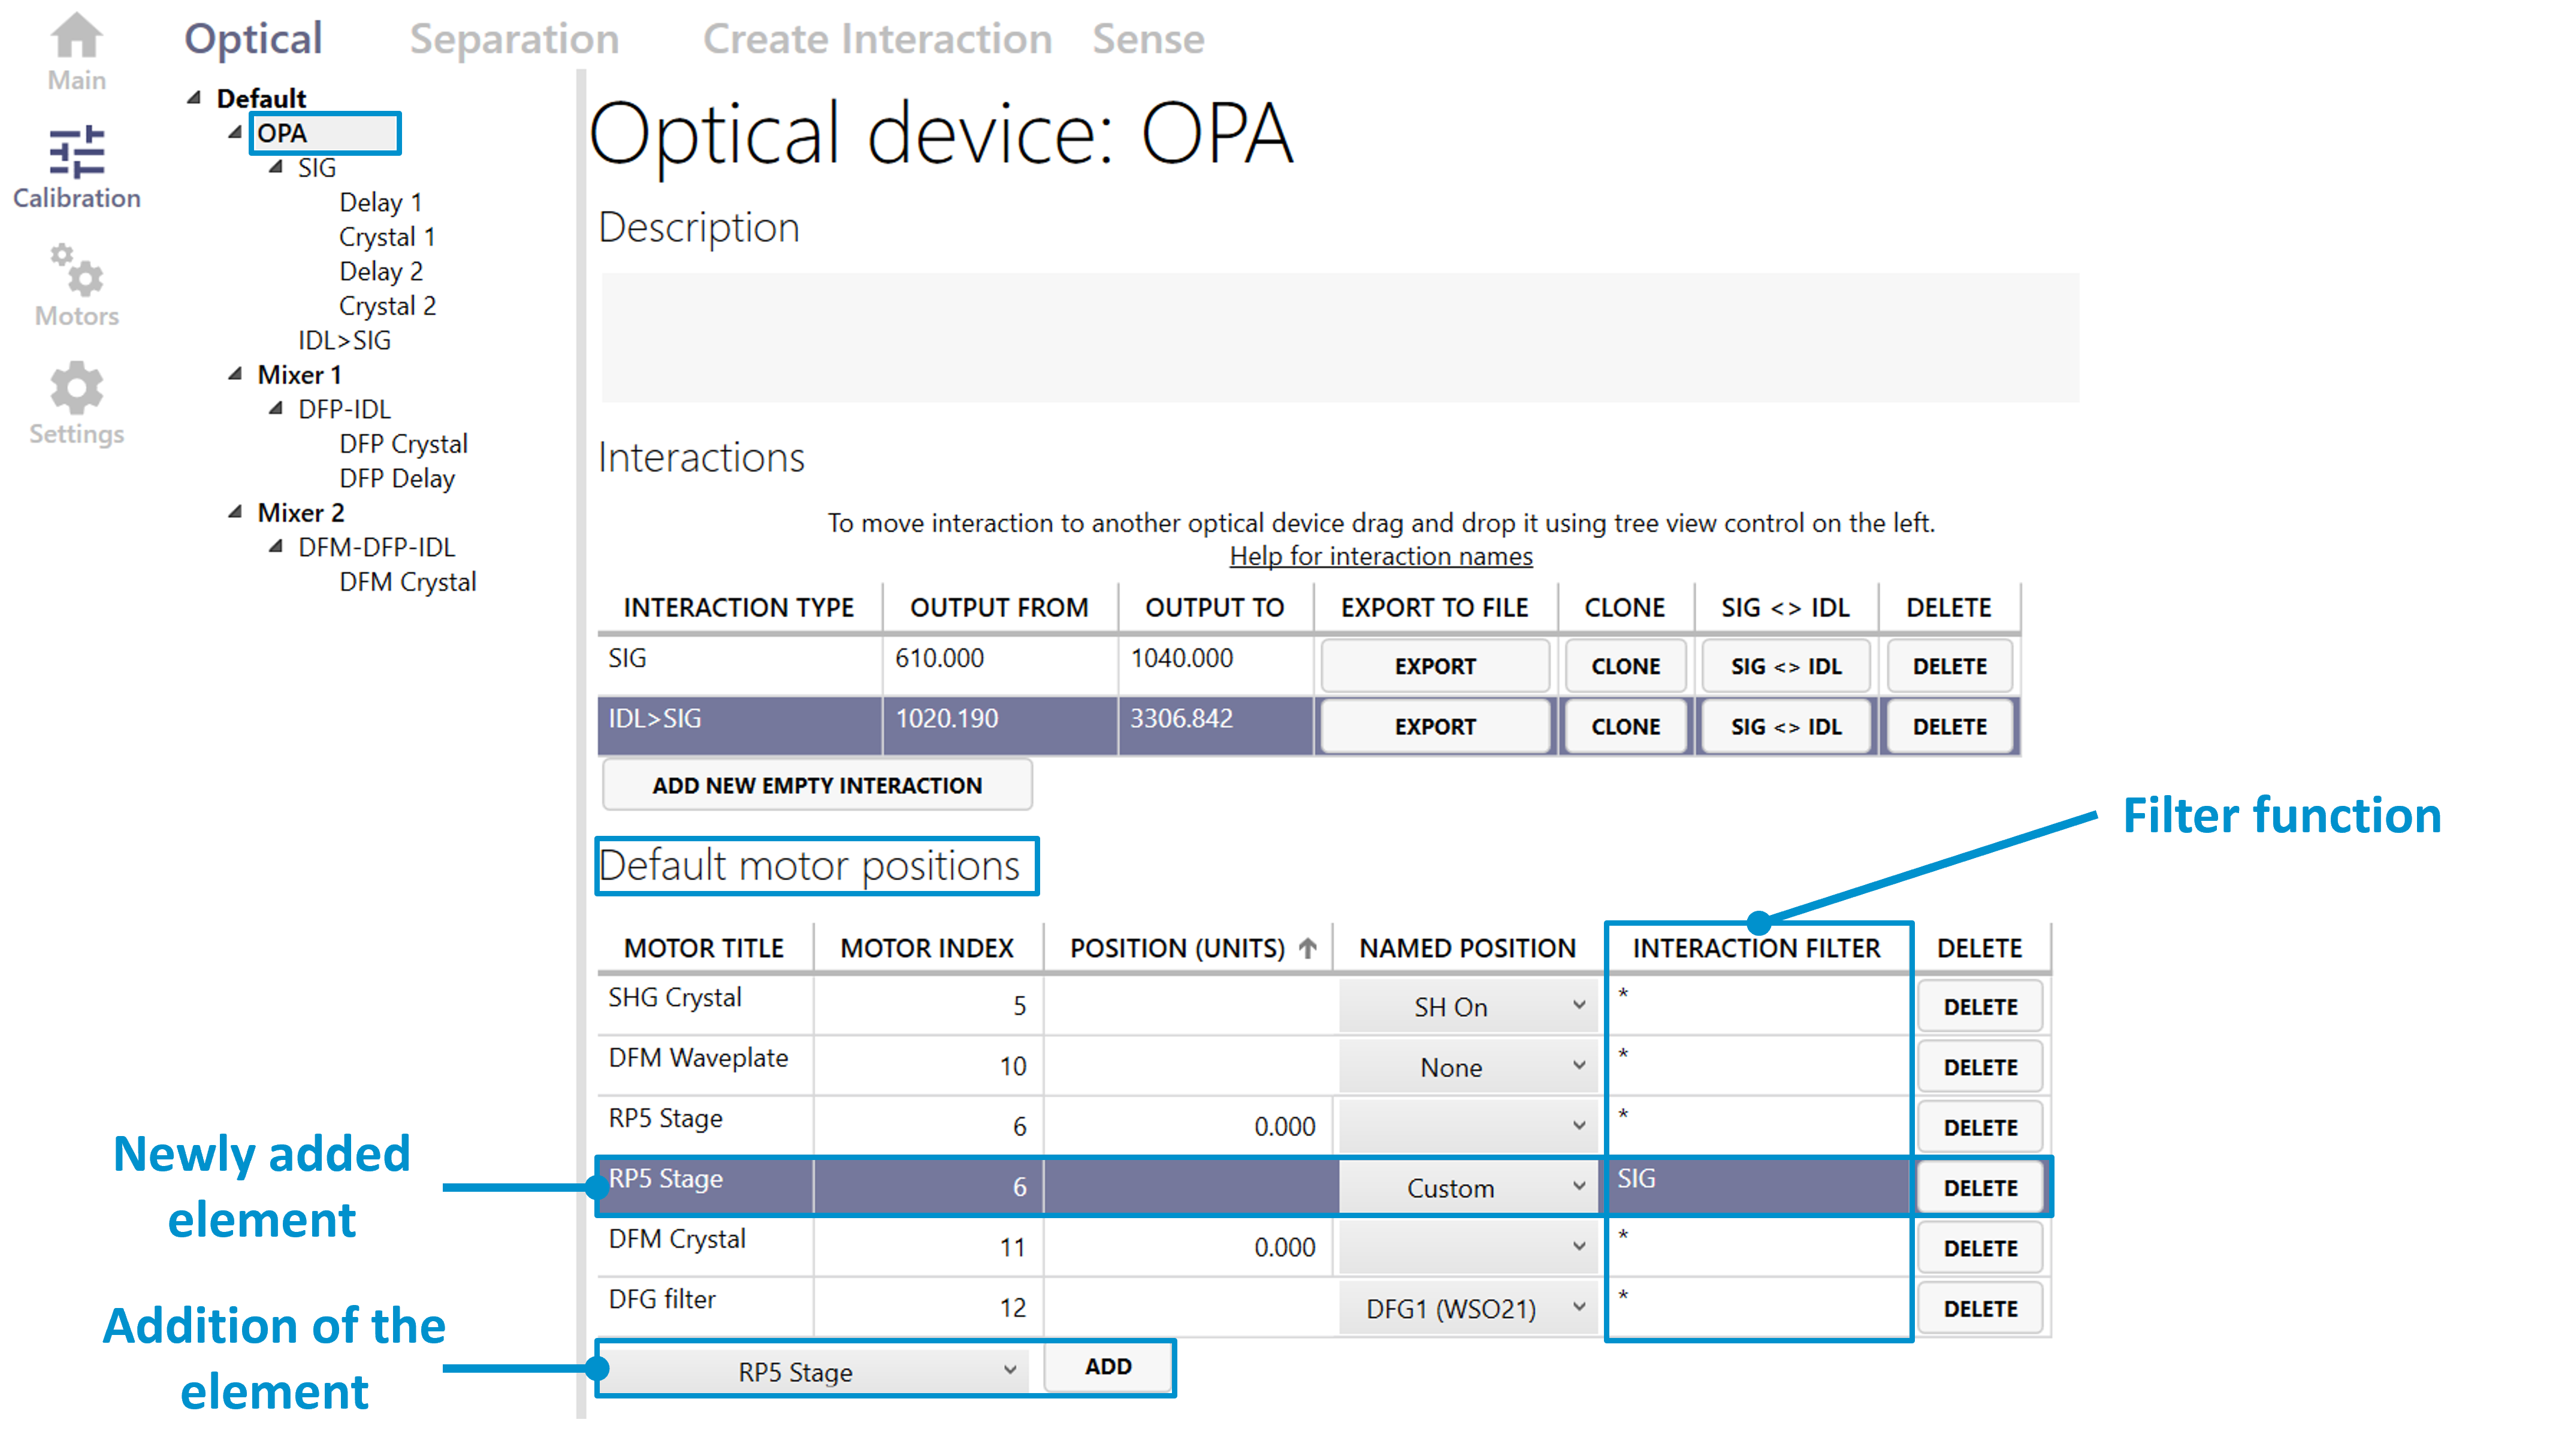Collapse the Default root node
The width and height of the screenshot is (2562, 1456).
coord(194,98)
